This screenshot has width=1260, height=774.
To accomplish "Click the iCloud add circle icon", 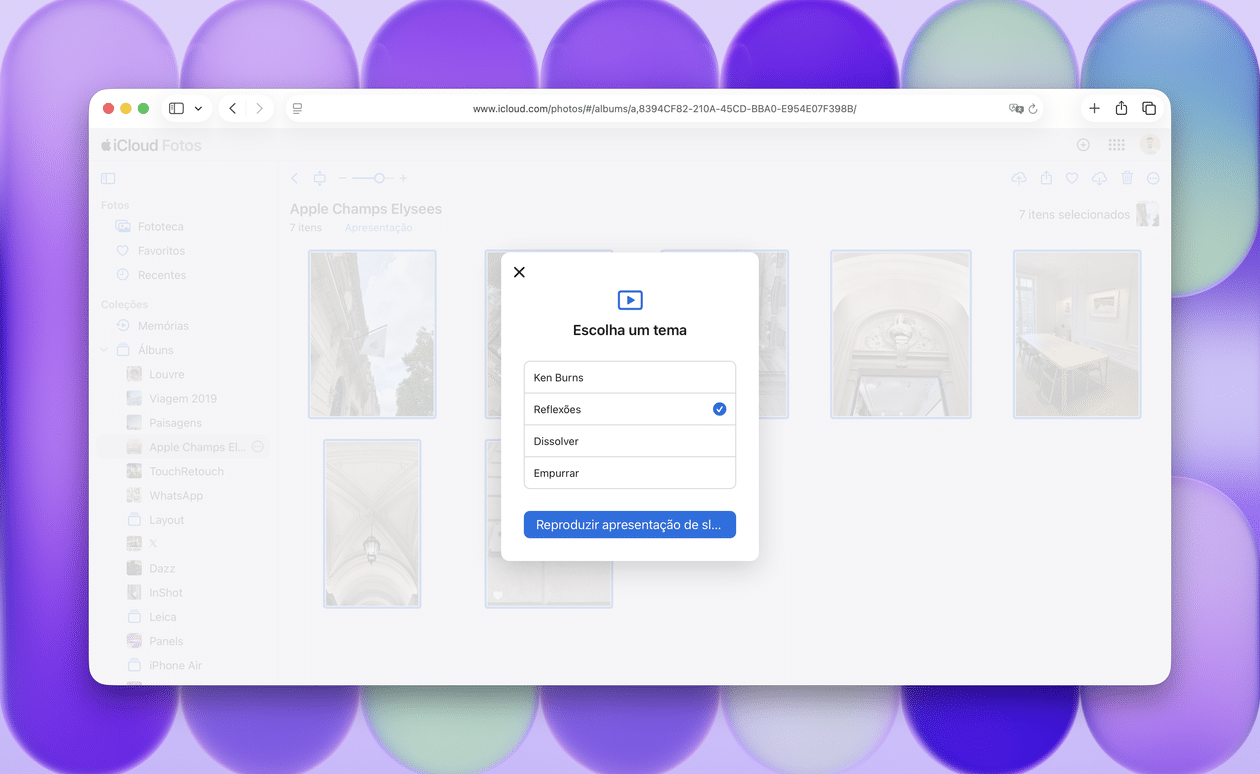I will (x=1083, y=145).
